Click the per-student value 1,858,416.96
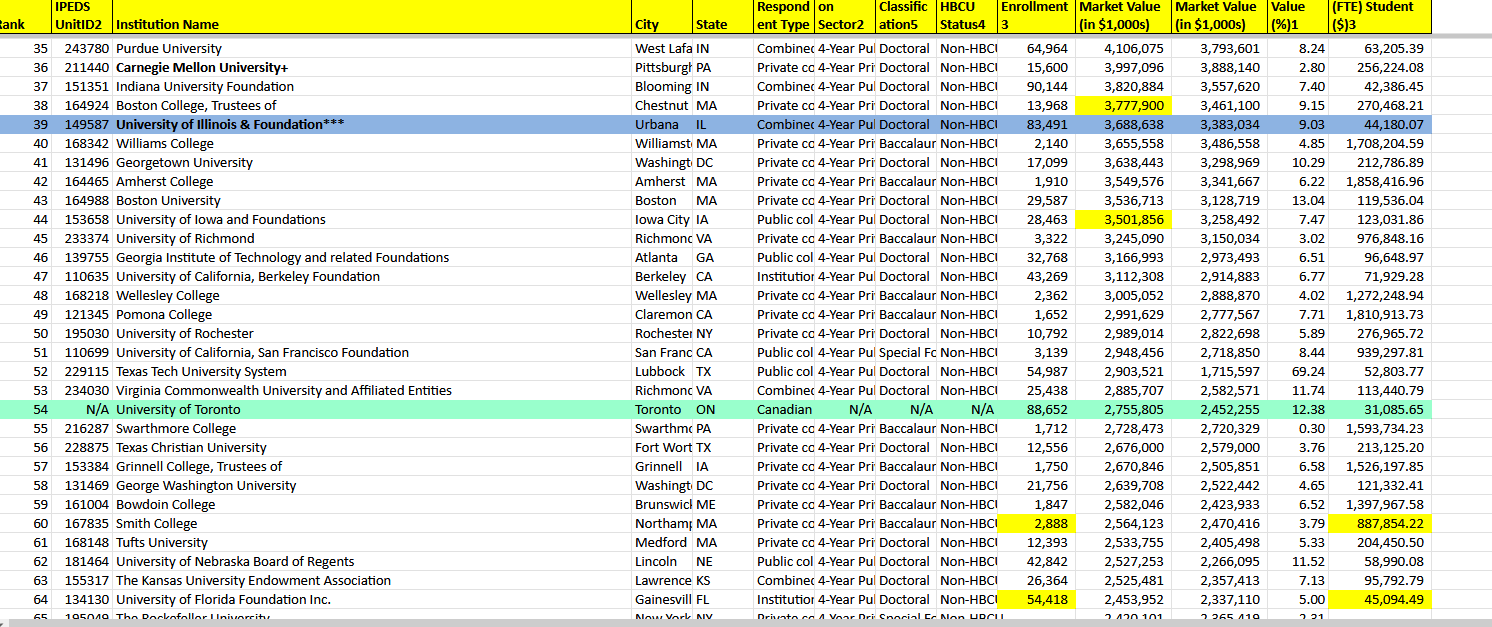This screenshot has height=627, width=1492. click(x=1380, y=181)
